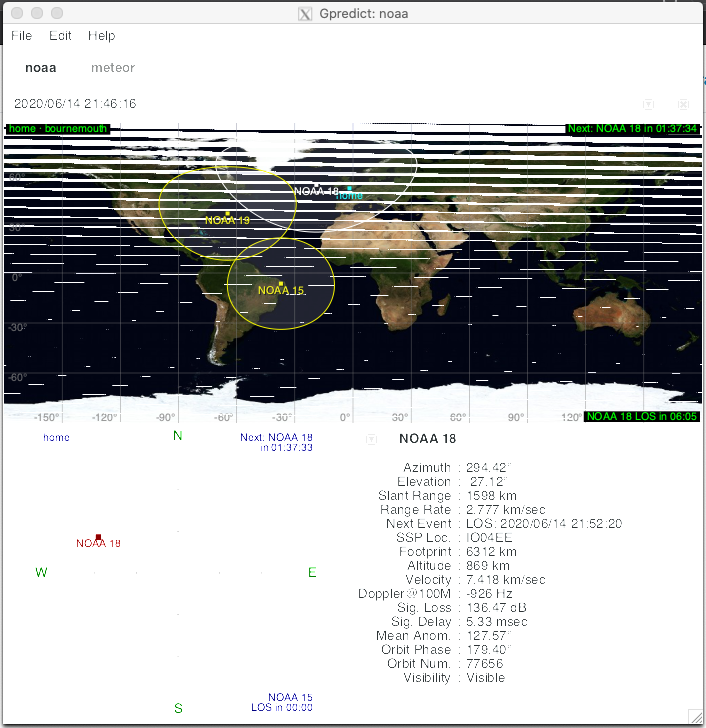This screenshot has height=728, width=706.
Task: Click the cyan home ground station marker
Action: [349, 188]
